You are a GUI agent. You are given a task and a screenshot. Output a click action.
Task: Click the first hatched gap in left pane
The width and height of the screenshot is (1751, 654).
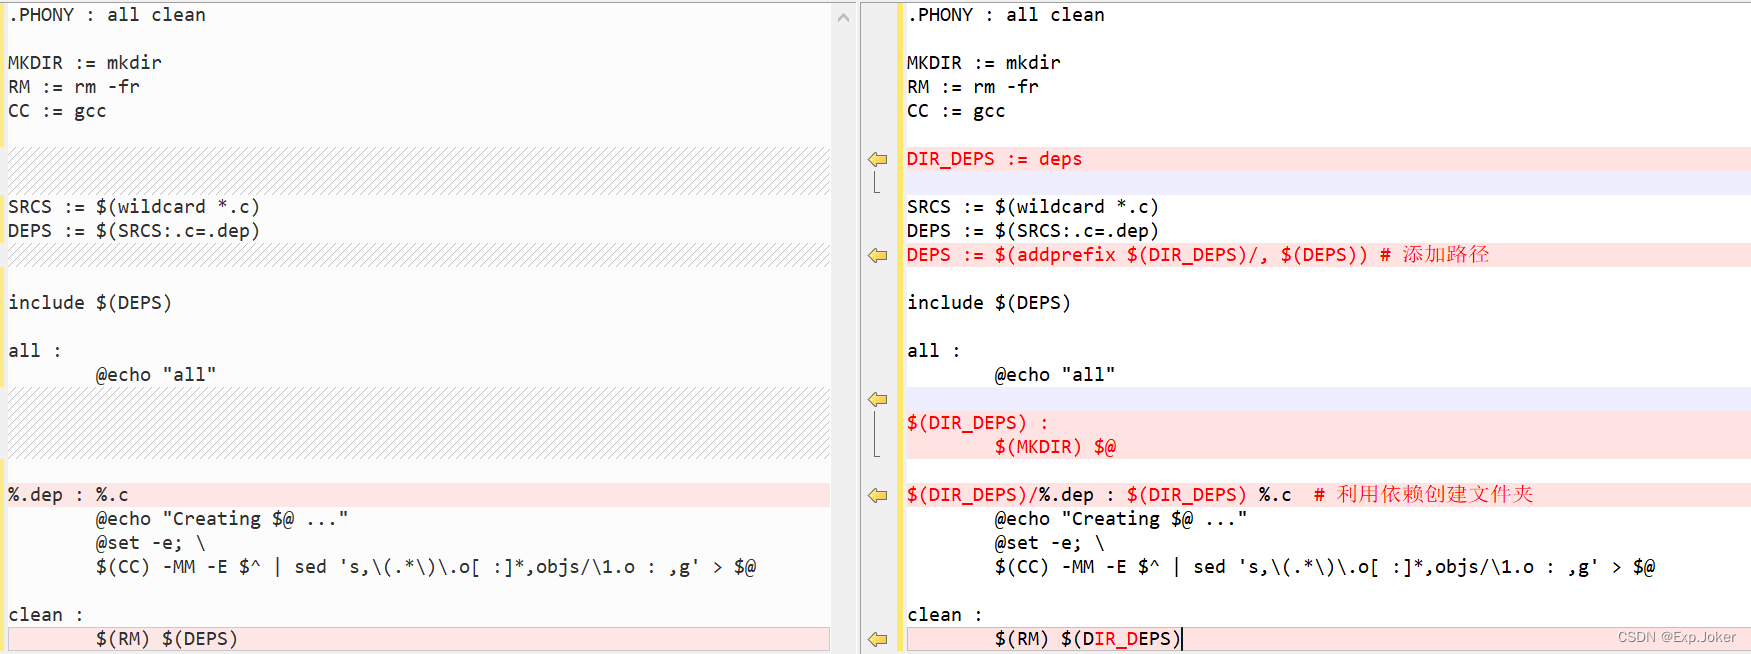coord(418,170)
